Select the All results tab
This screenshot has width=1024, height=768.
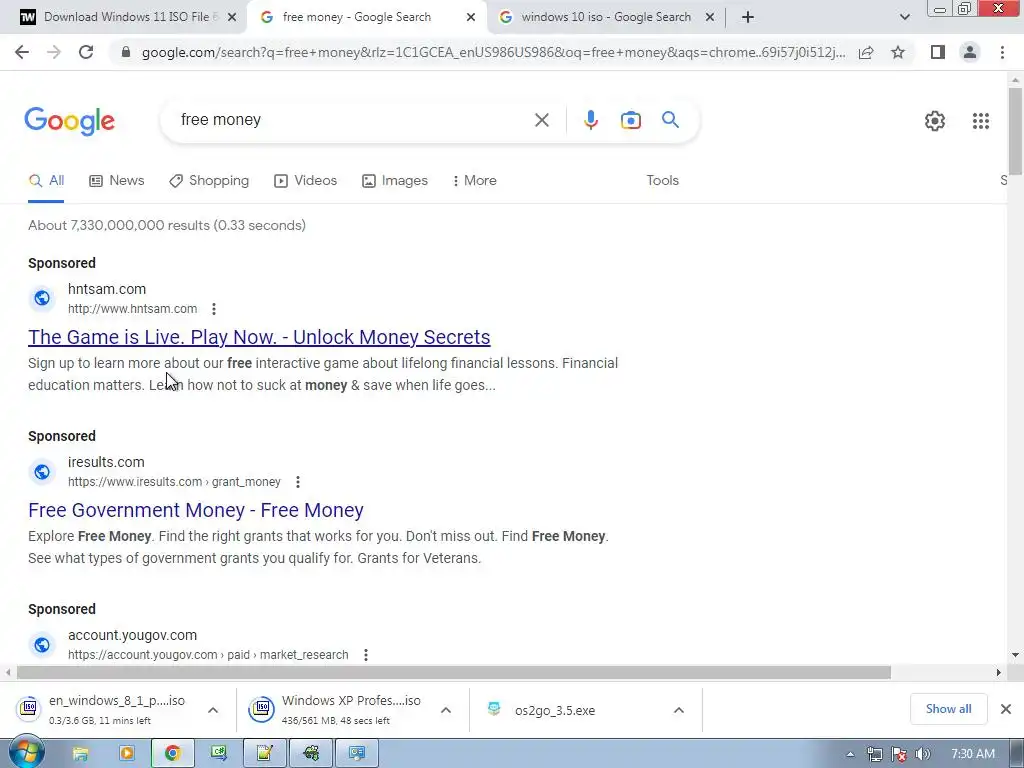(x=46, y=181)
